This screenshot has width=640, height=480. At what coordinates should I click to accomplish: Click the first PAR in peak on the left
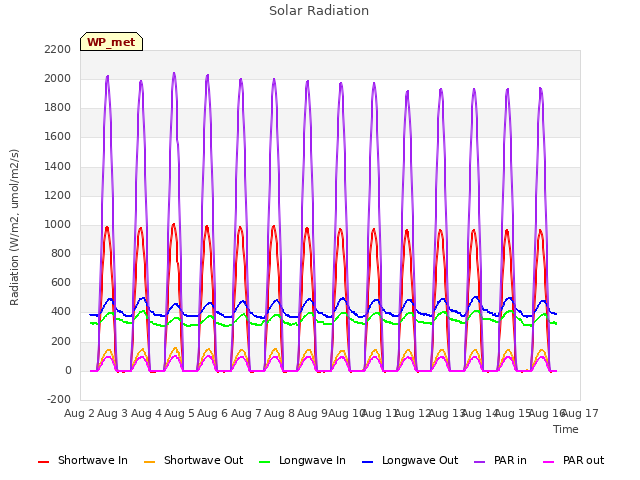tap(107, 77)
